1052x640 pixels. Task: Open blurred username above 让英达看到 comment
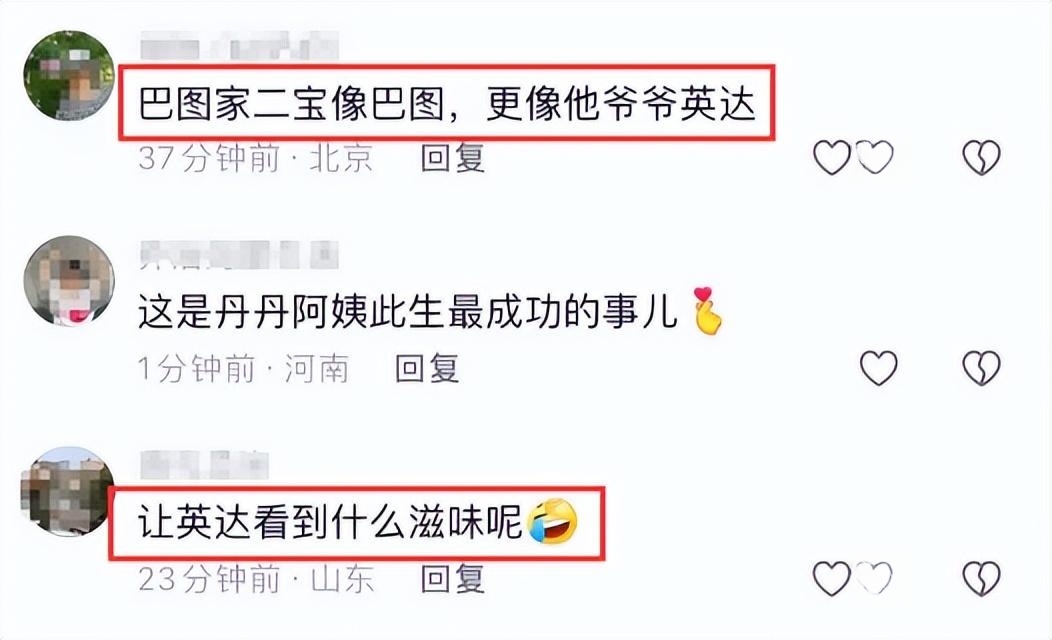204,464
